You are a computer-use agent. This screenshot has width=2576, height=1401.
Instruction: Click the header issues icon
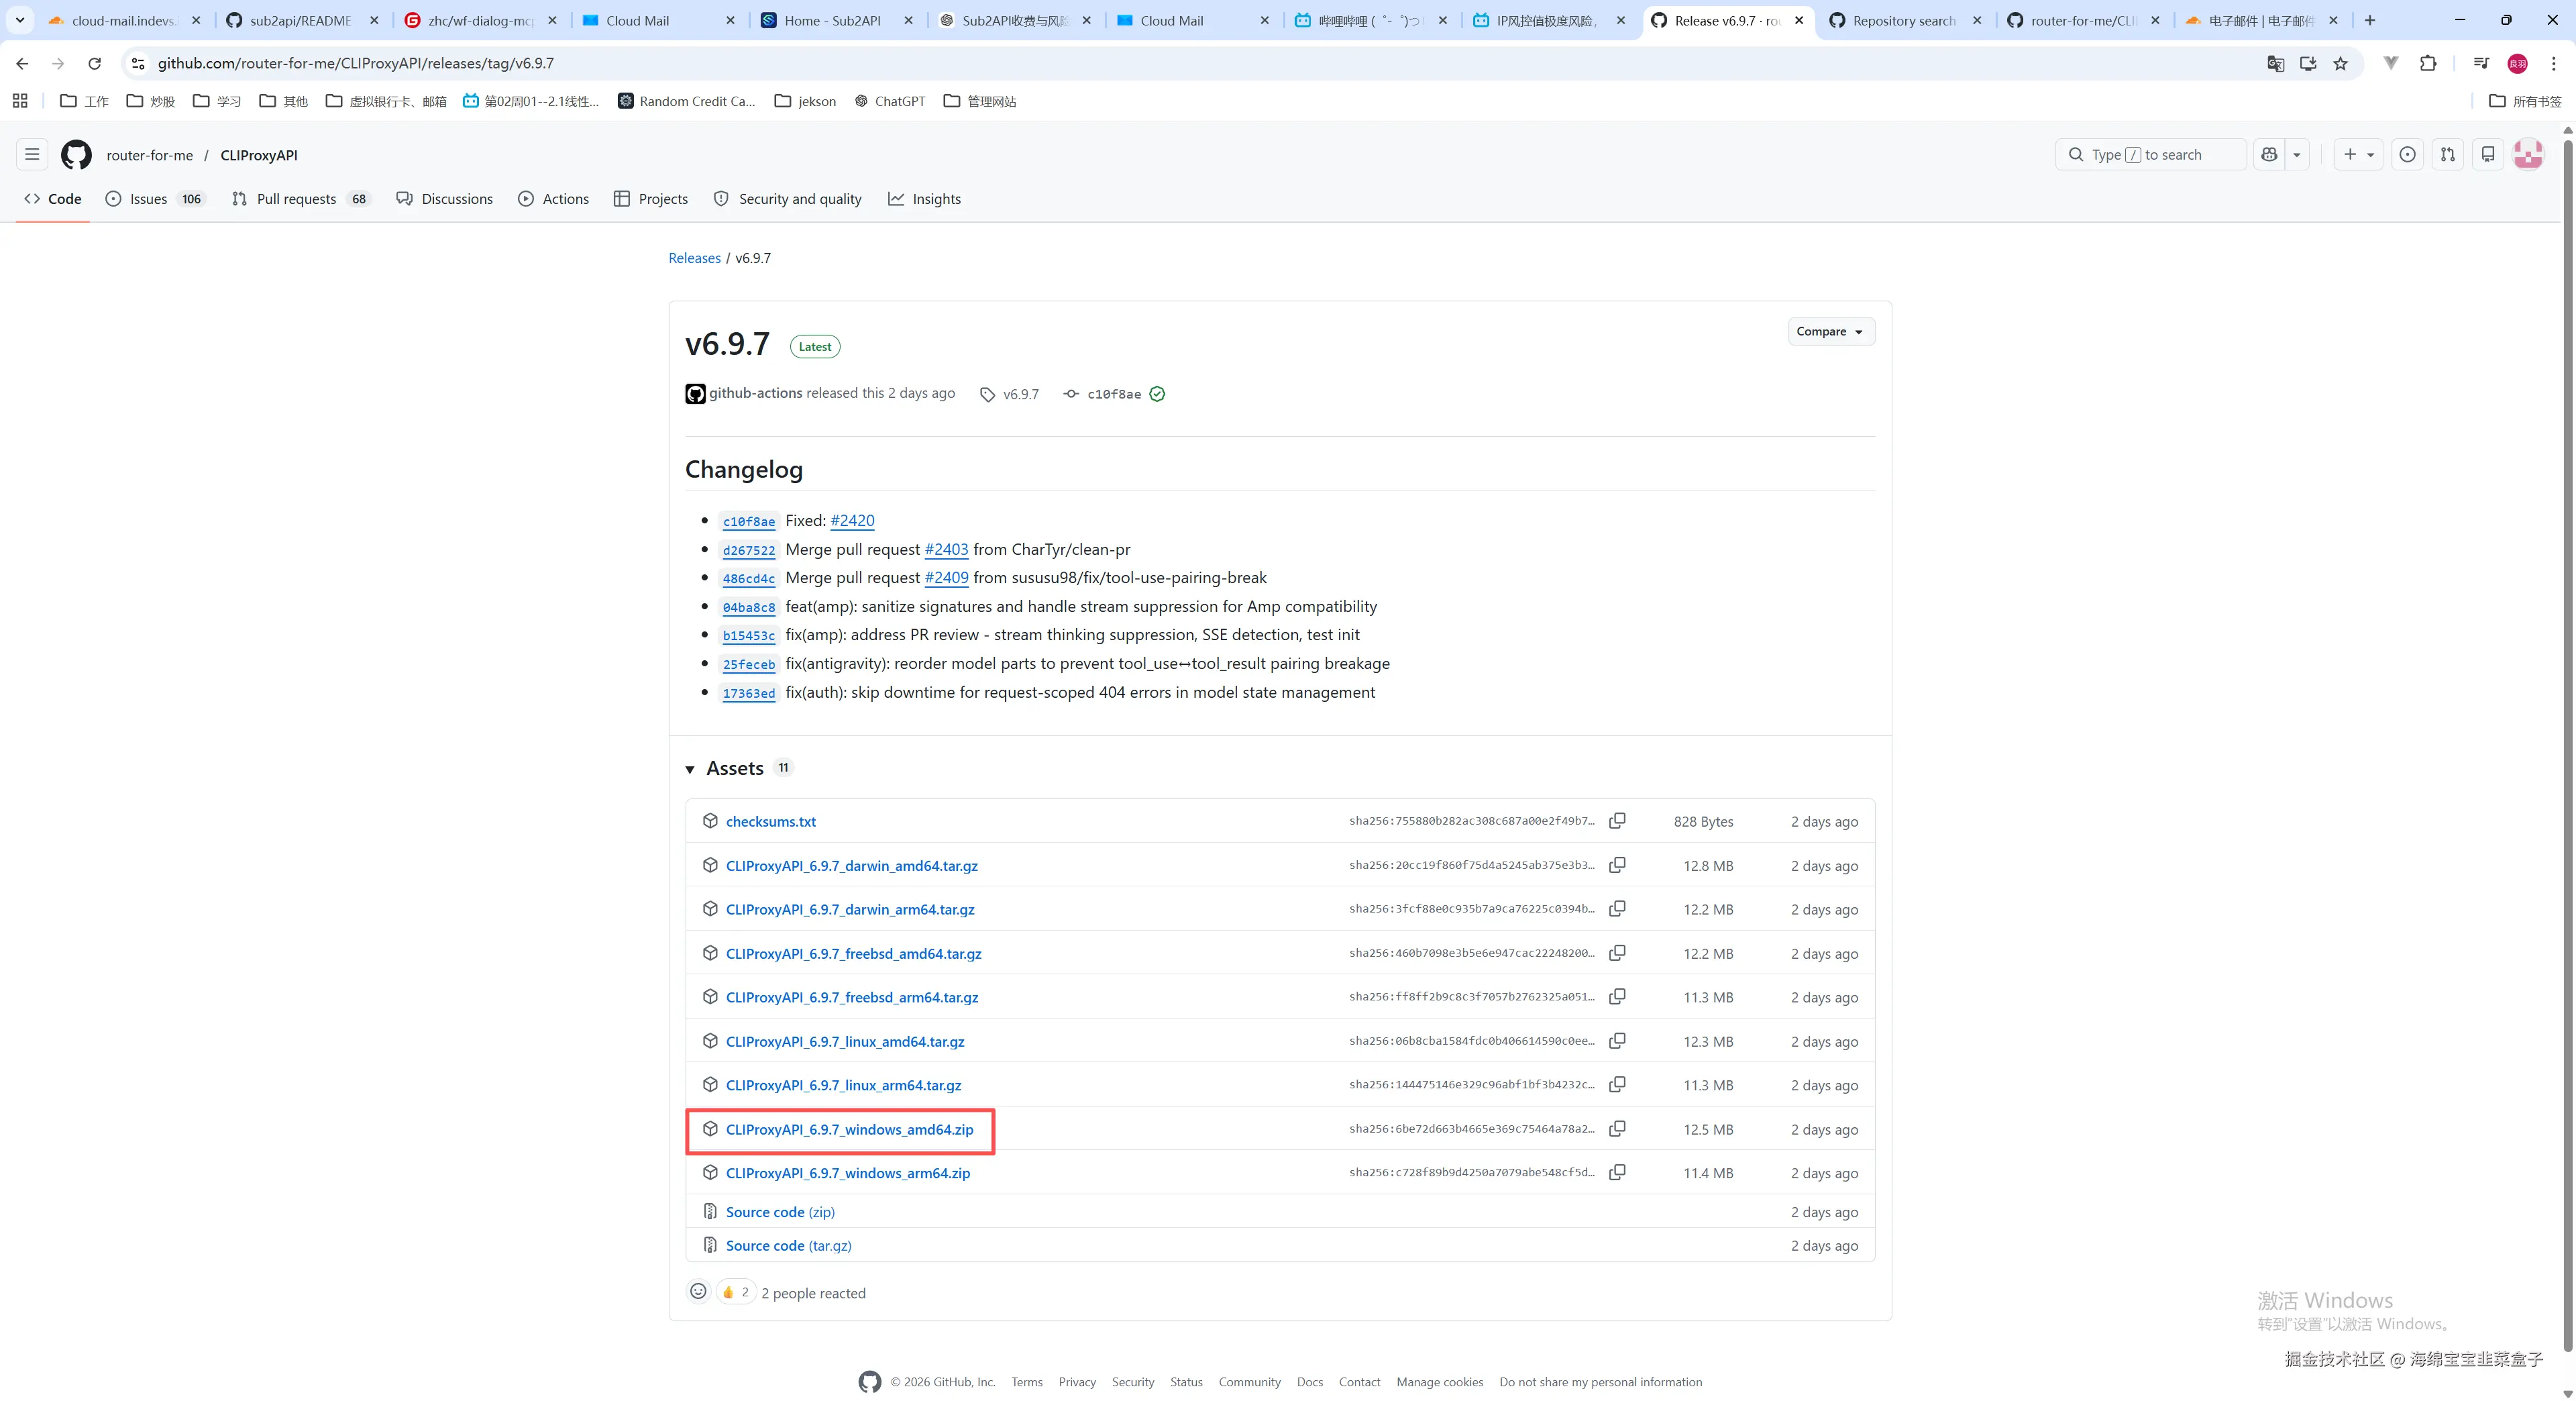click(x=2407, y=155)
